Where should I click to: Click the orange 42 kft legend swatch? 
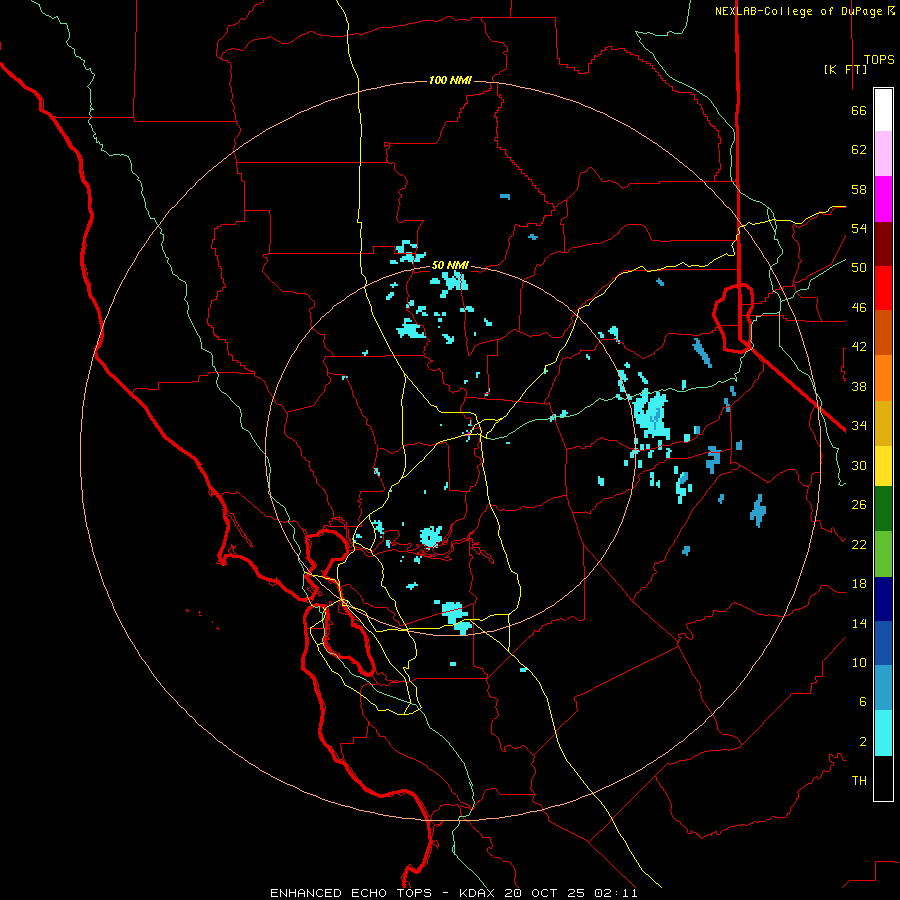coord(883,378)
